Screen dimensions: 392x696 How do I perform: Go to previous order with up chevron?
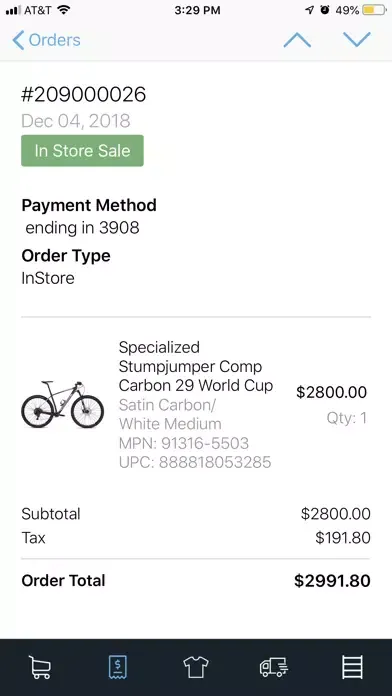click(297, 40)
